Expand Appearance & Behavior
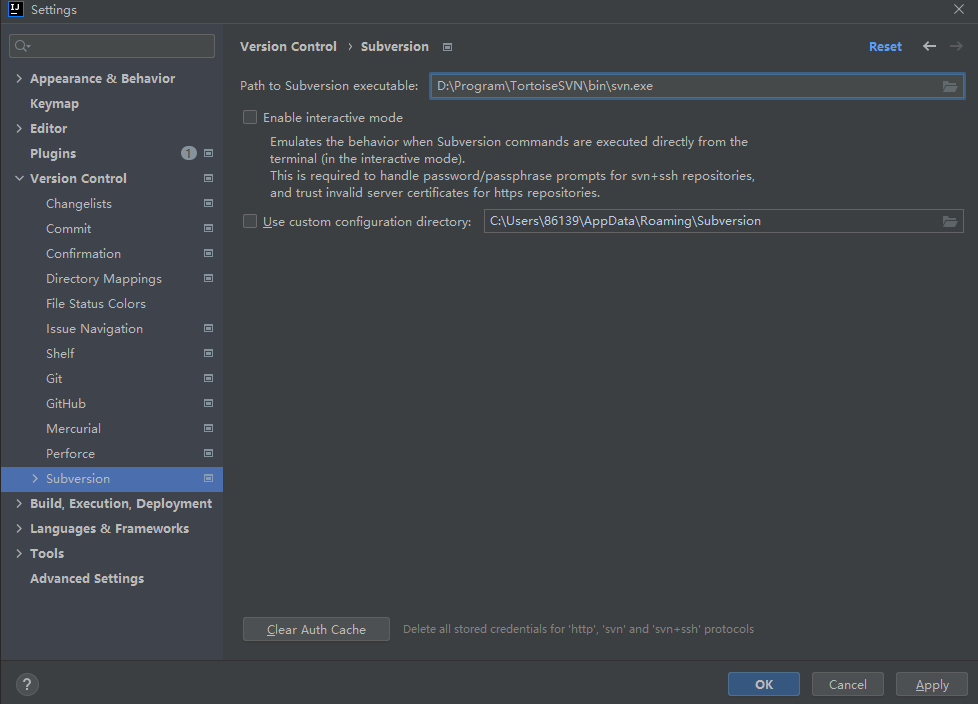978x704 pixels. [18, 78]
